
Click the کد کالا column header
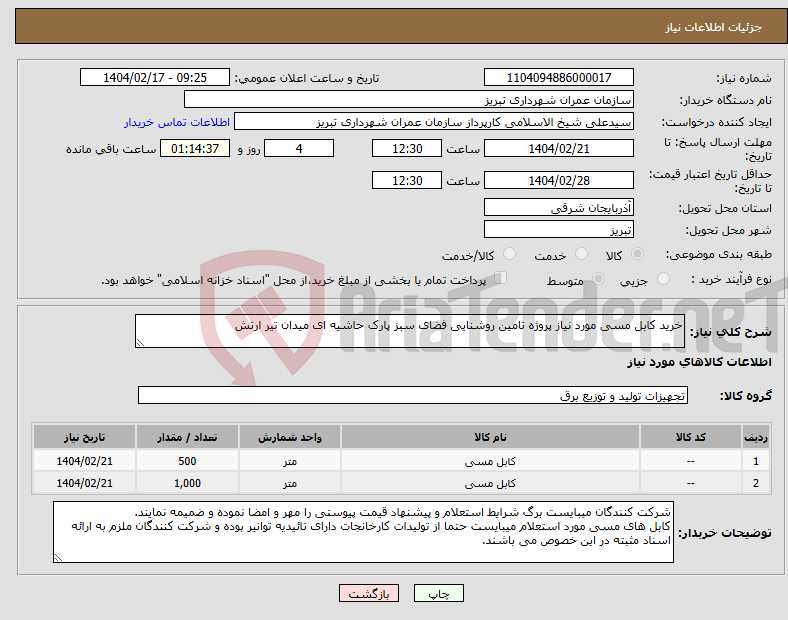point(691,437)
